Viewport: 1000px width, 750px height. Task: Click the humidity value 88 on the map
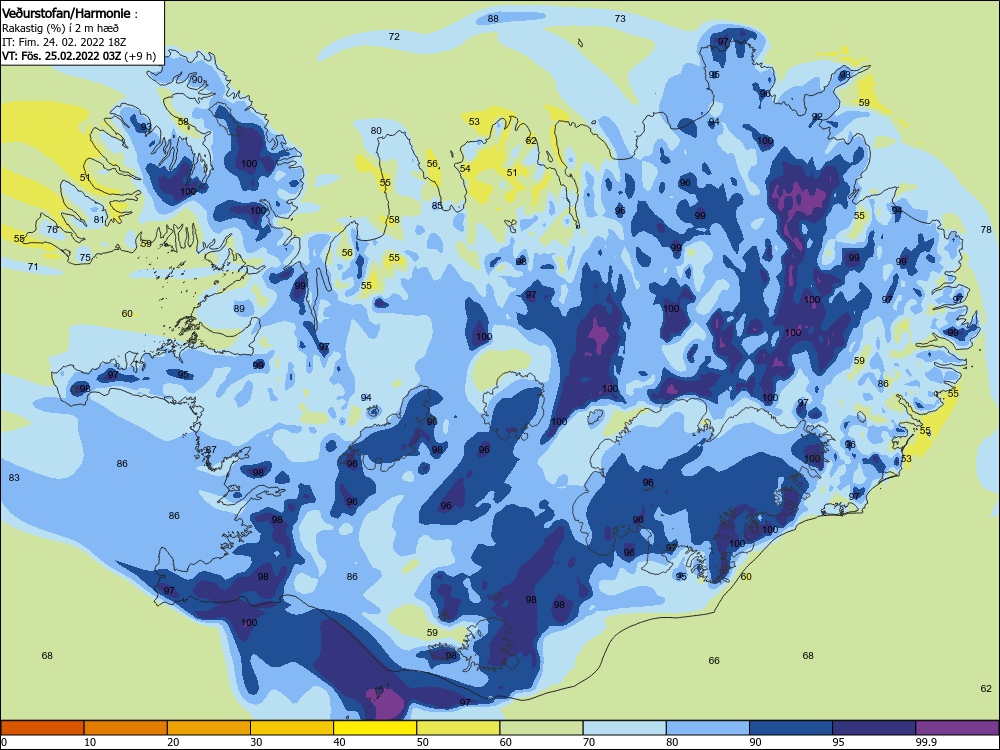point(493,18)
